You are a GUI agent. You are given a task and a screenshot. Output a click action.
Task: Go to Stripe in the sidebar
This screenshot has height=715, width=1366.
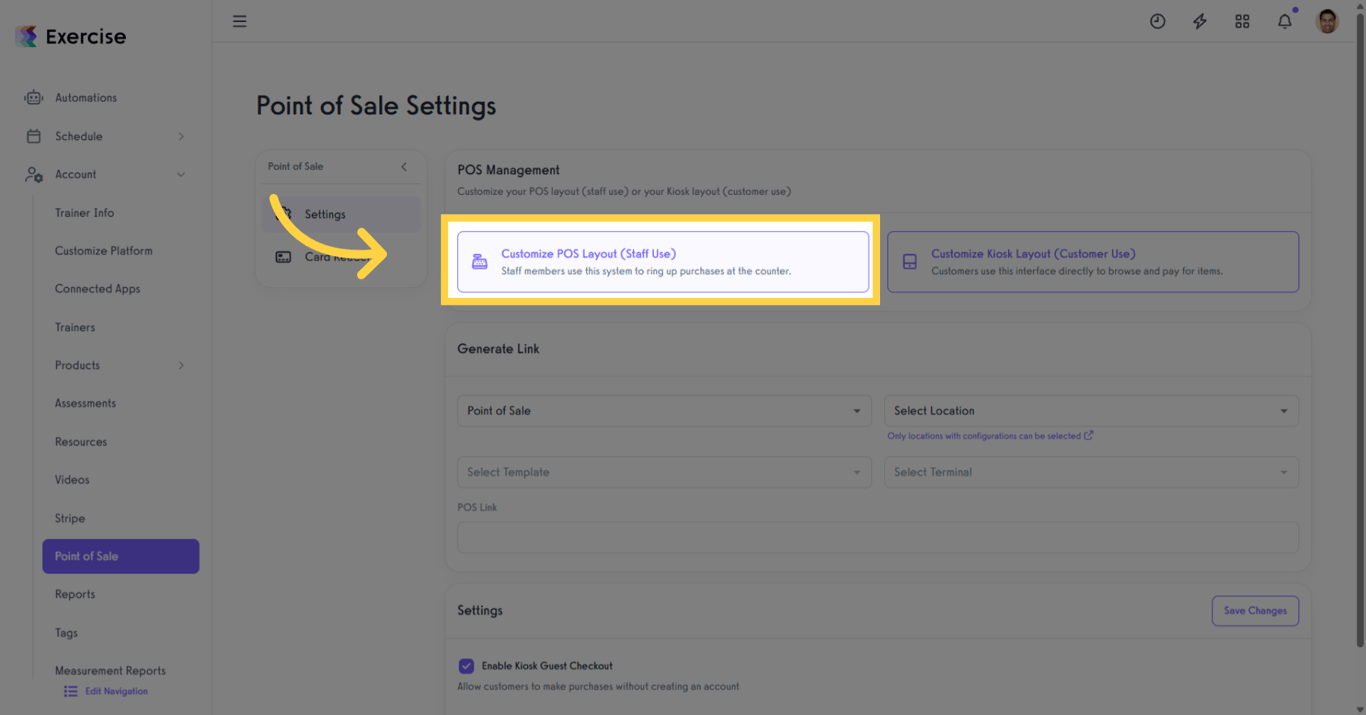pos(70,518)
